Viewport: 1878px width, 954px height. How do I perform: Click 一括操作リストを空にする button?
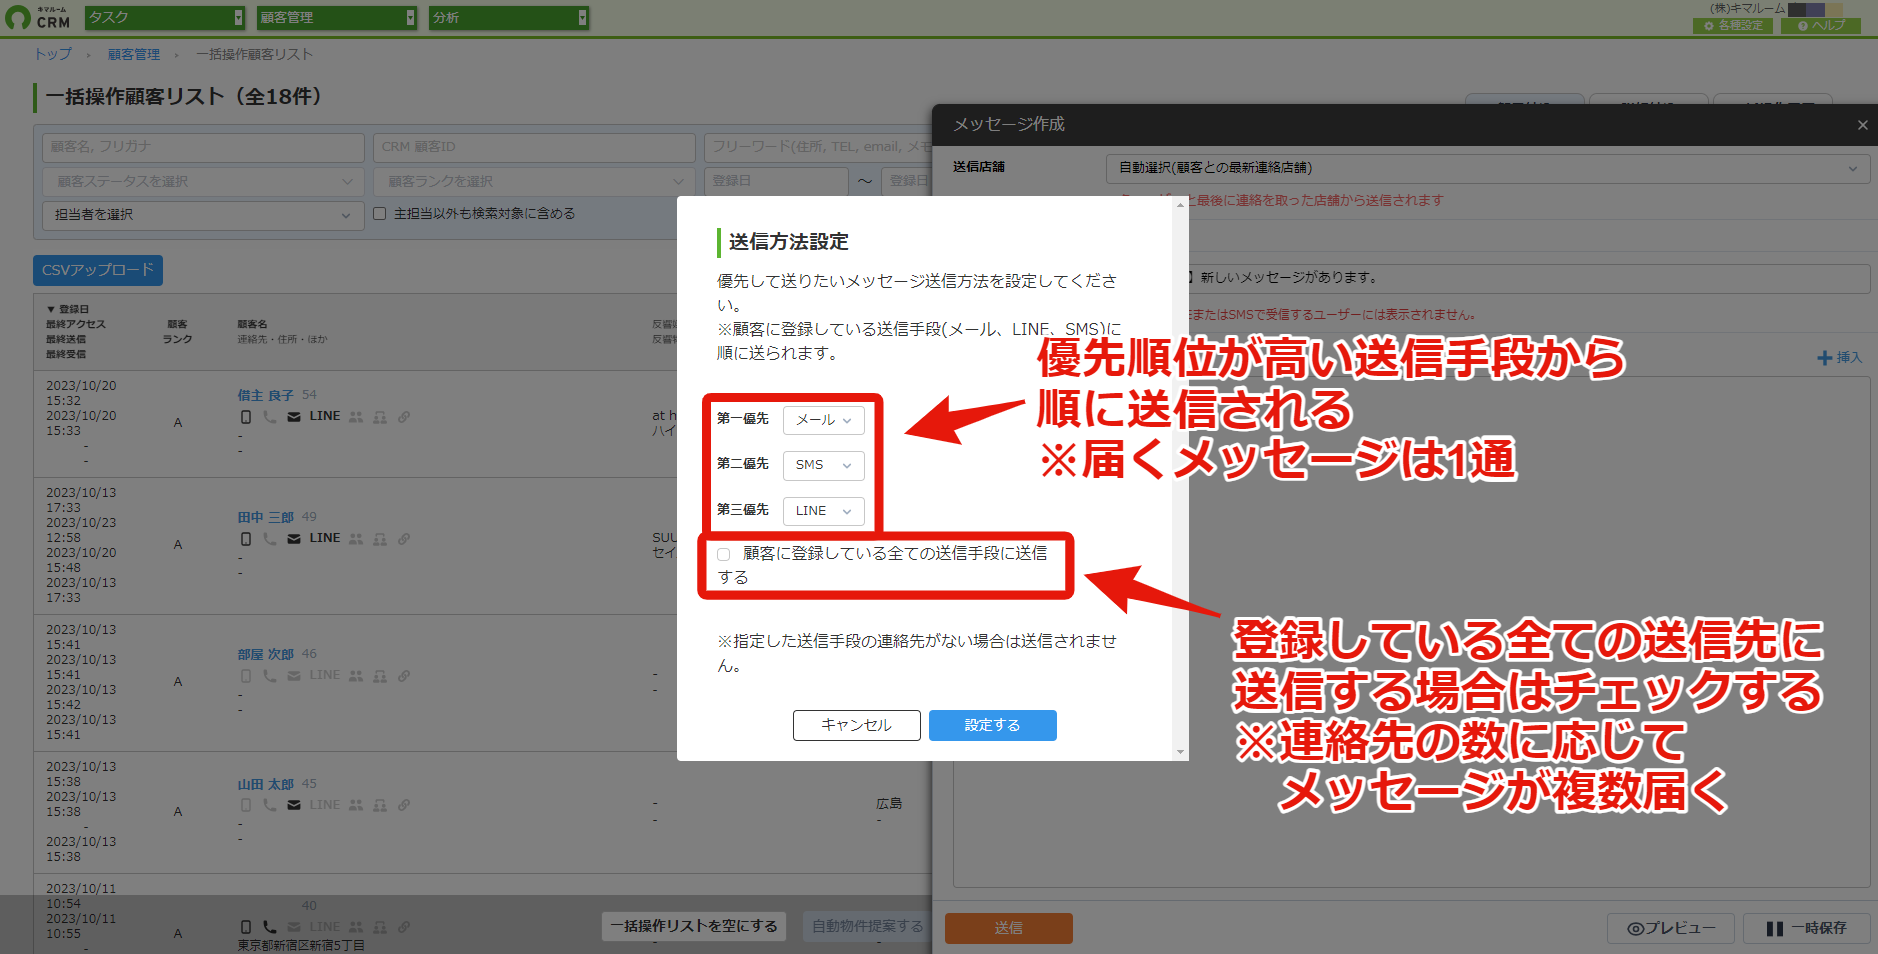[694, 926]
